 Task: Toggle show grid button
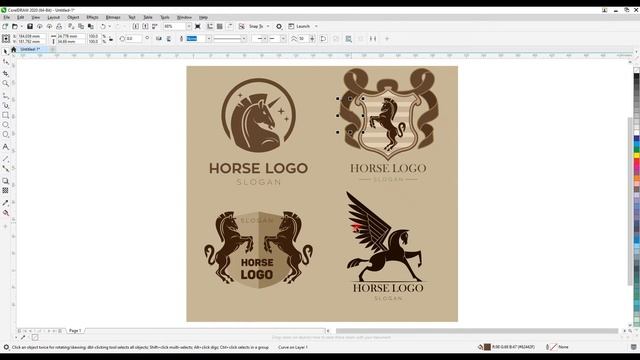coord(220,26)
